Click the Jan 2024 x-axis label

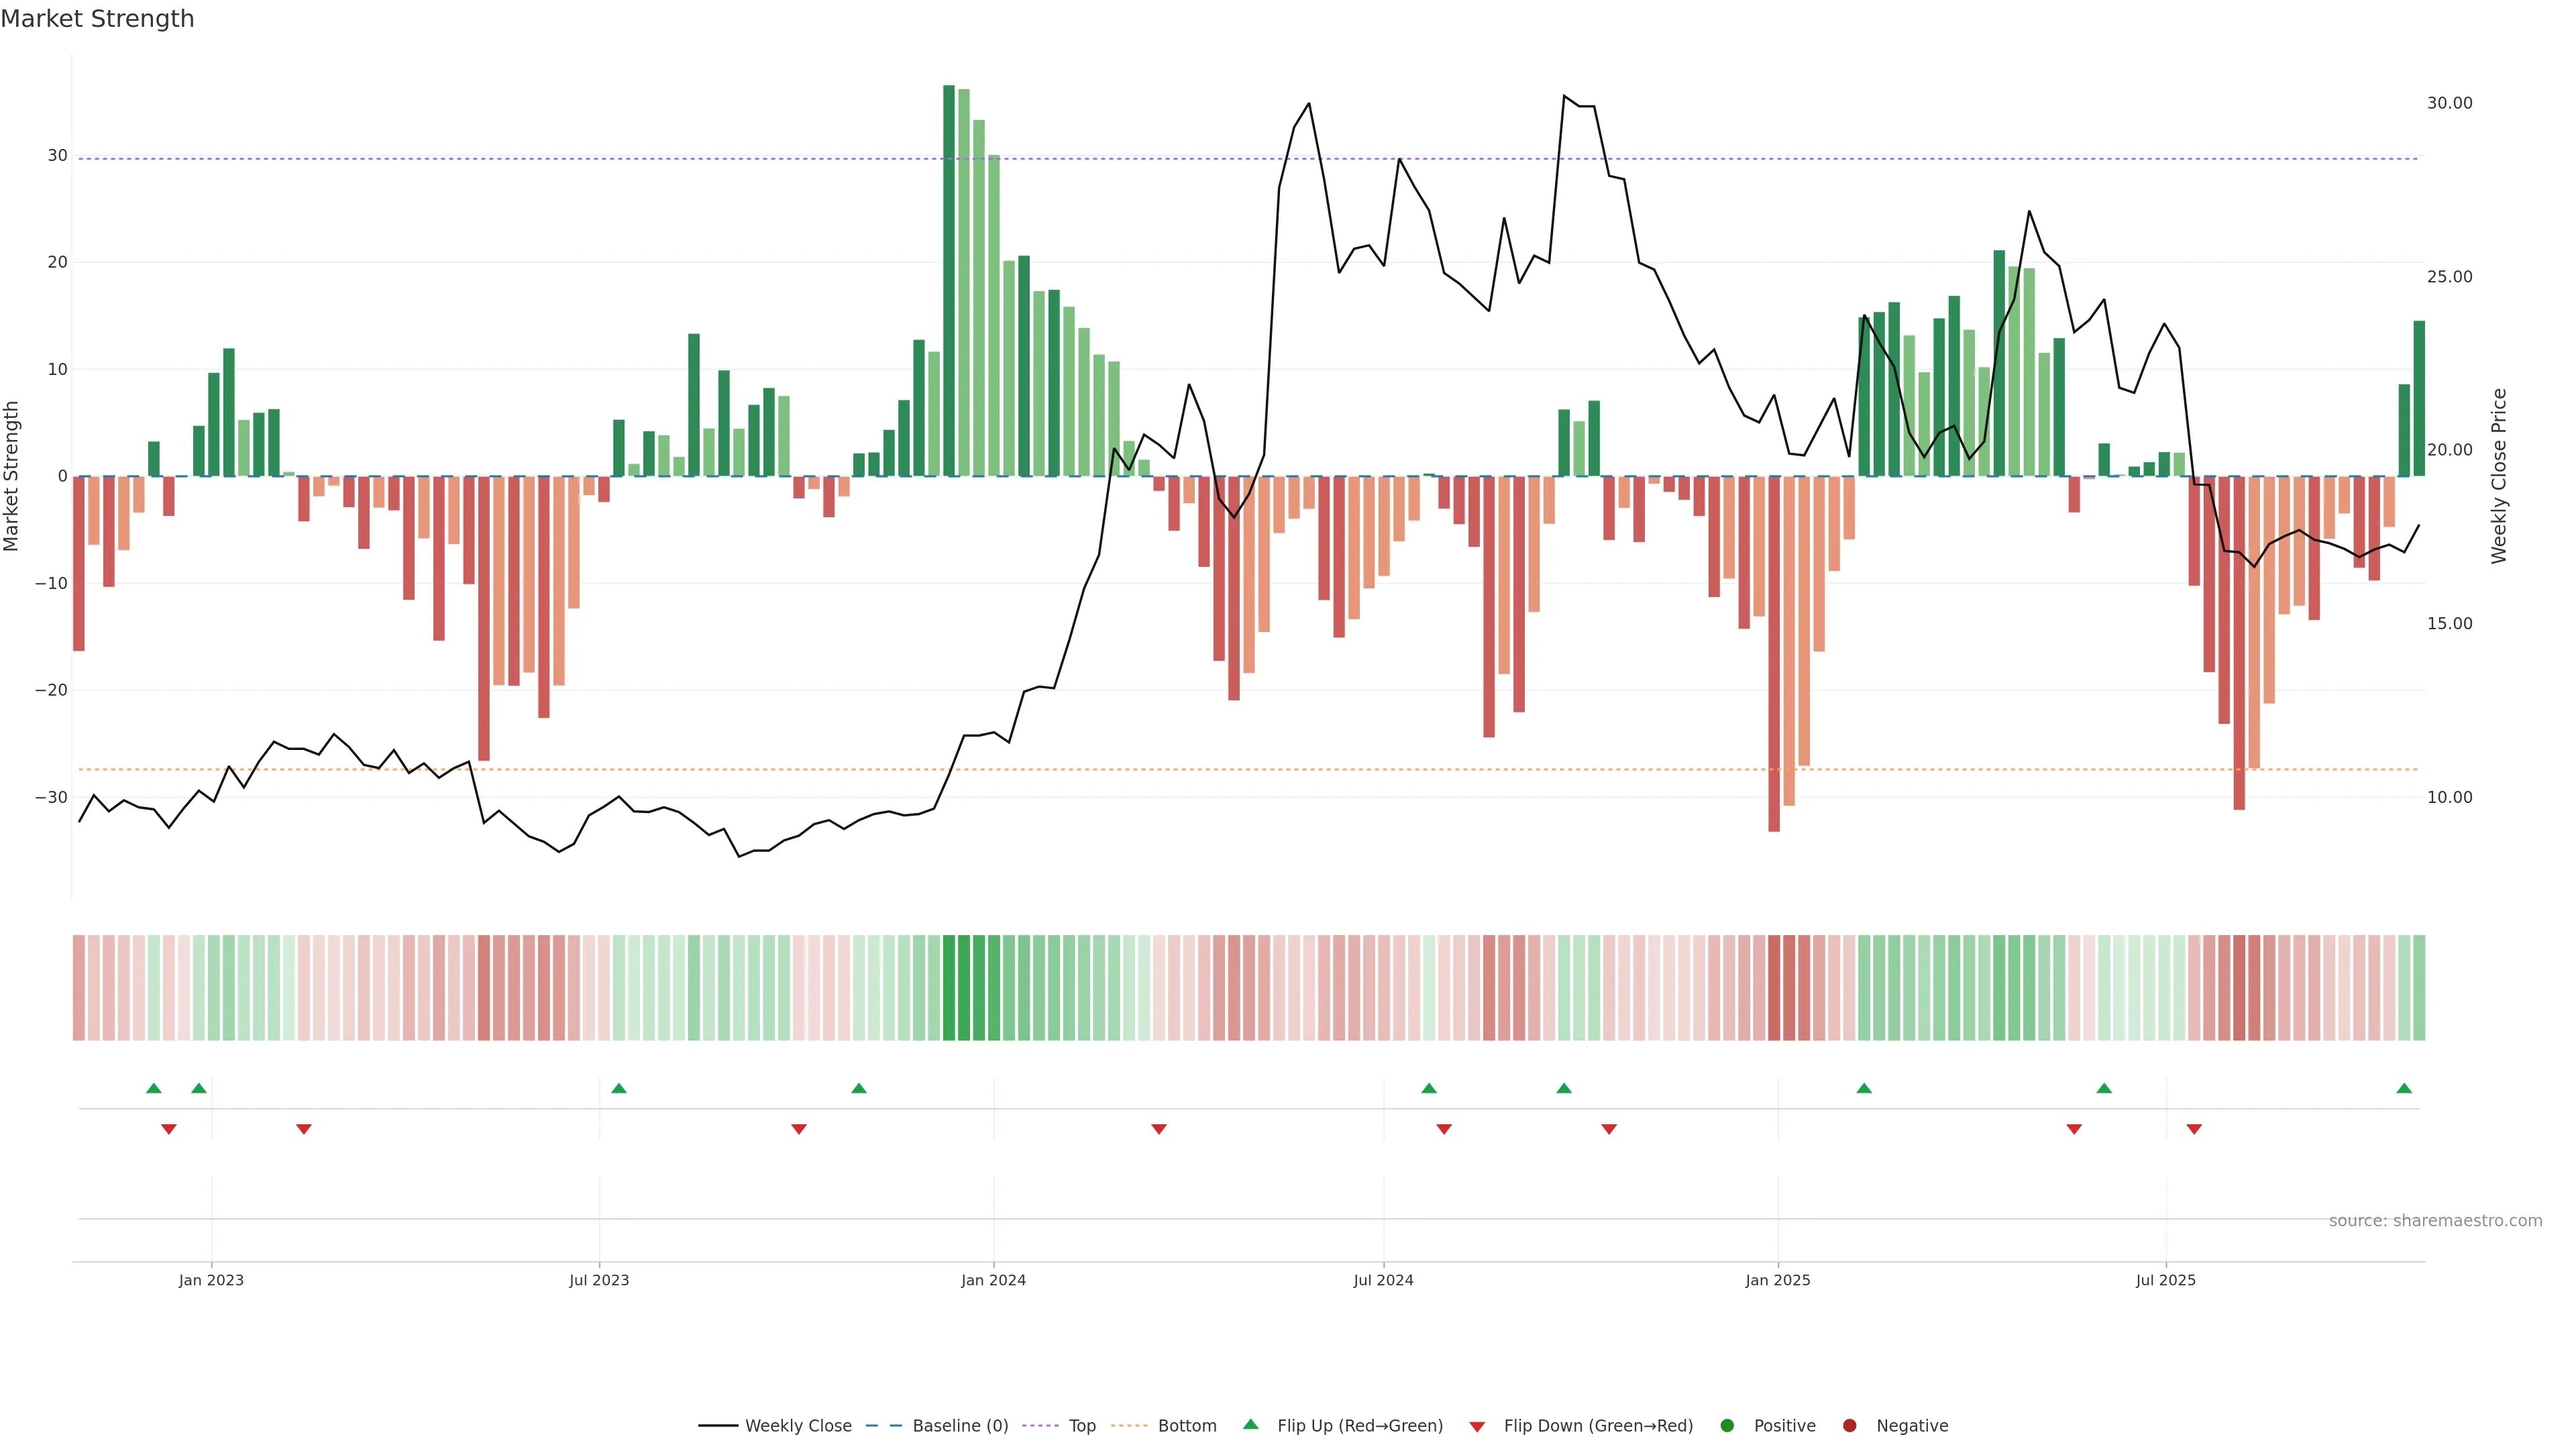993,1280
